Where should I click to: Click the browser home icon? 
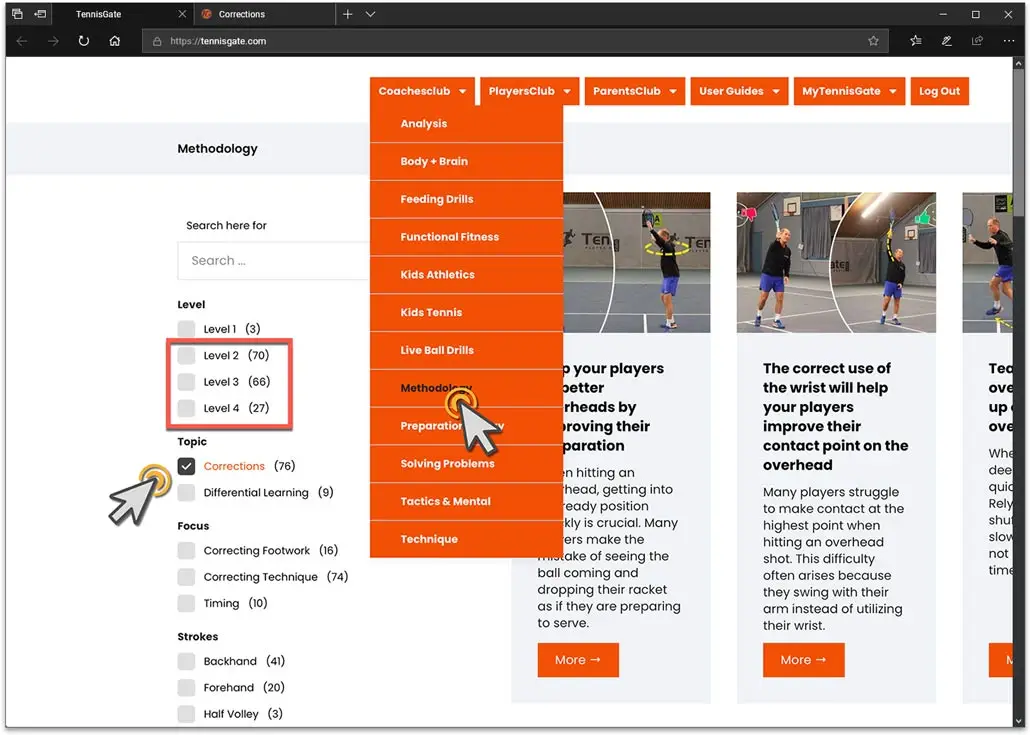point(115,41)
